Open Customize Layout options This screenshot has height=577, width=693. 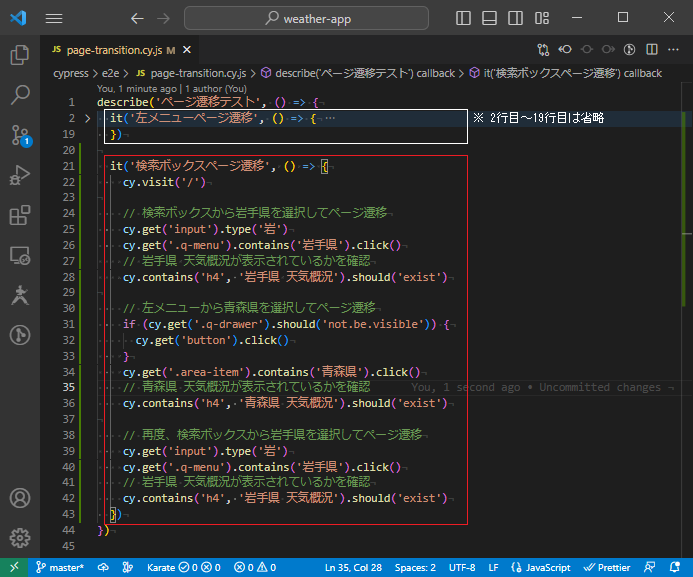click(542, 18)
